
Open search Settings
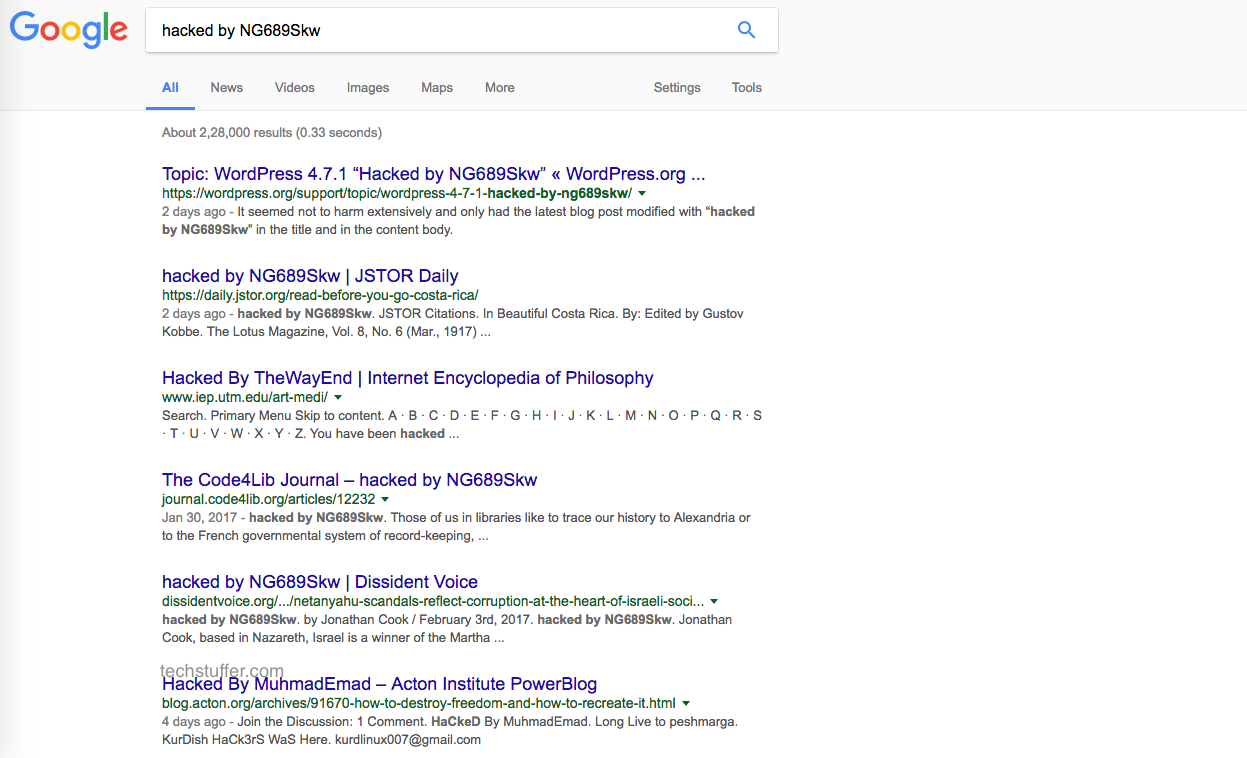677,88
